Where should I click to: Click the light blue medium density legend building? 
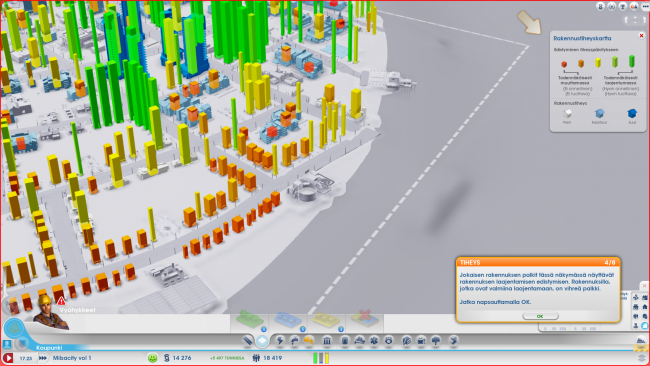tap(599, 114)
